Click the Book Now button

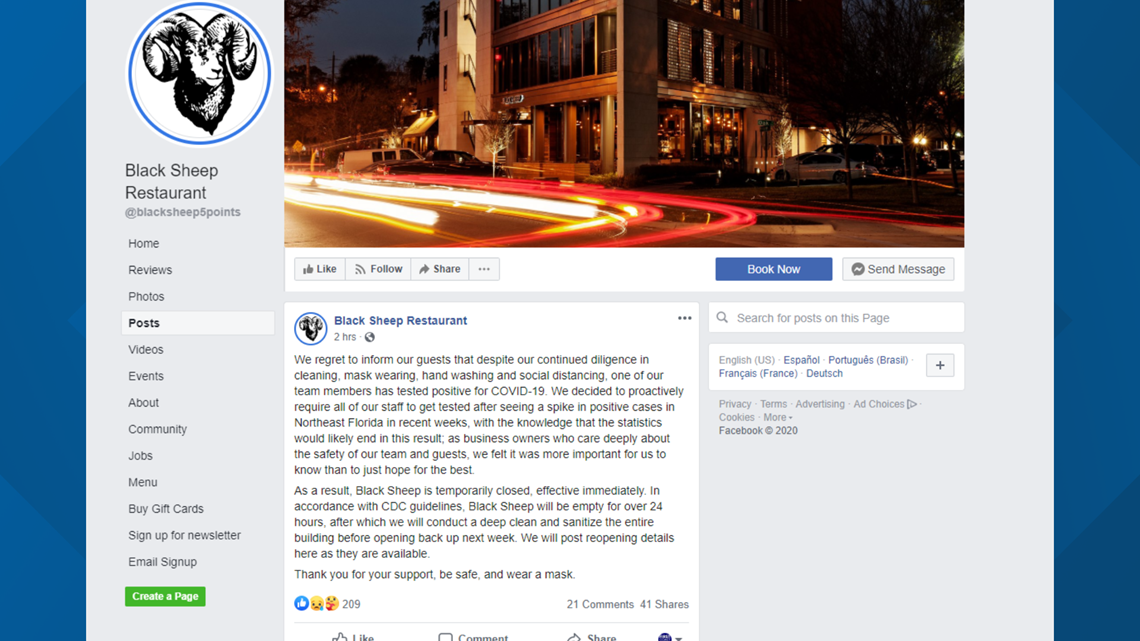click(x=774, y=269)
